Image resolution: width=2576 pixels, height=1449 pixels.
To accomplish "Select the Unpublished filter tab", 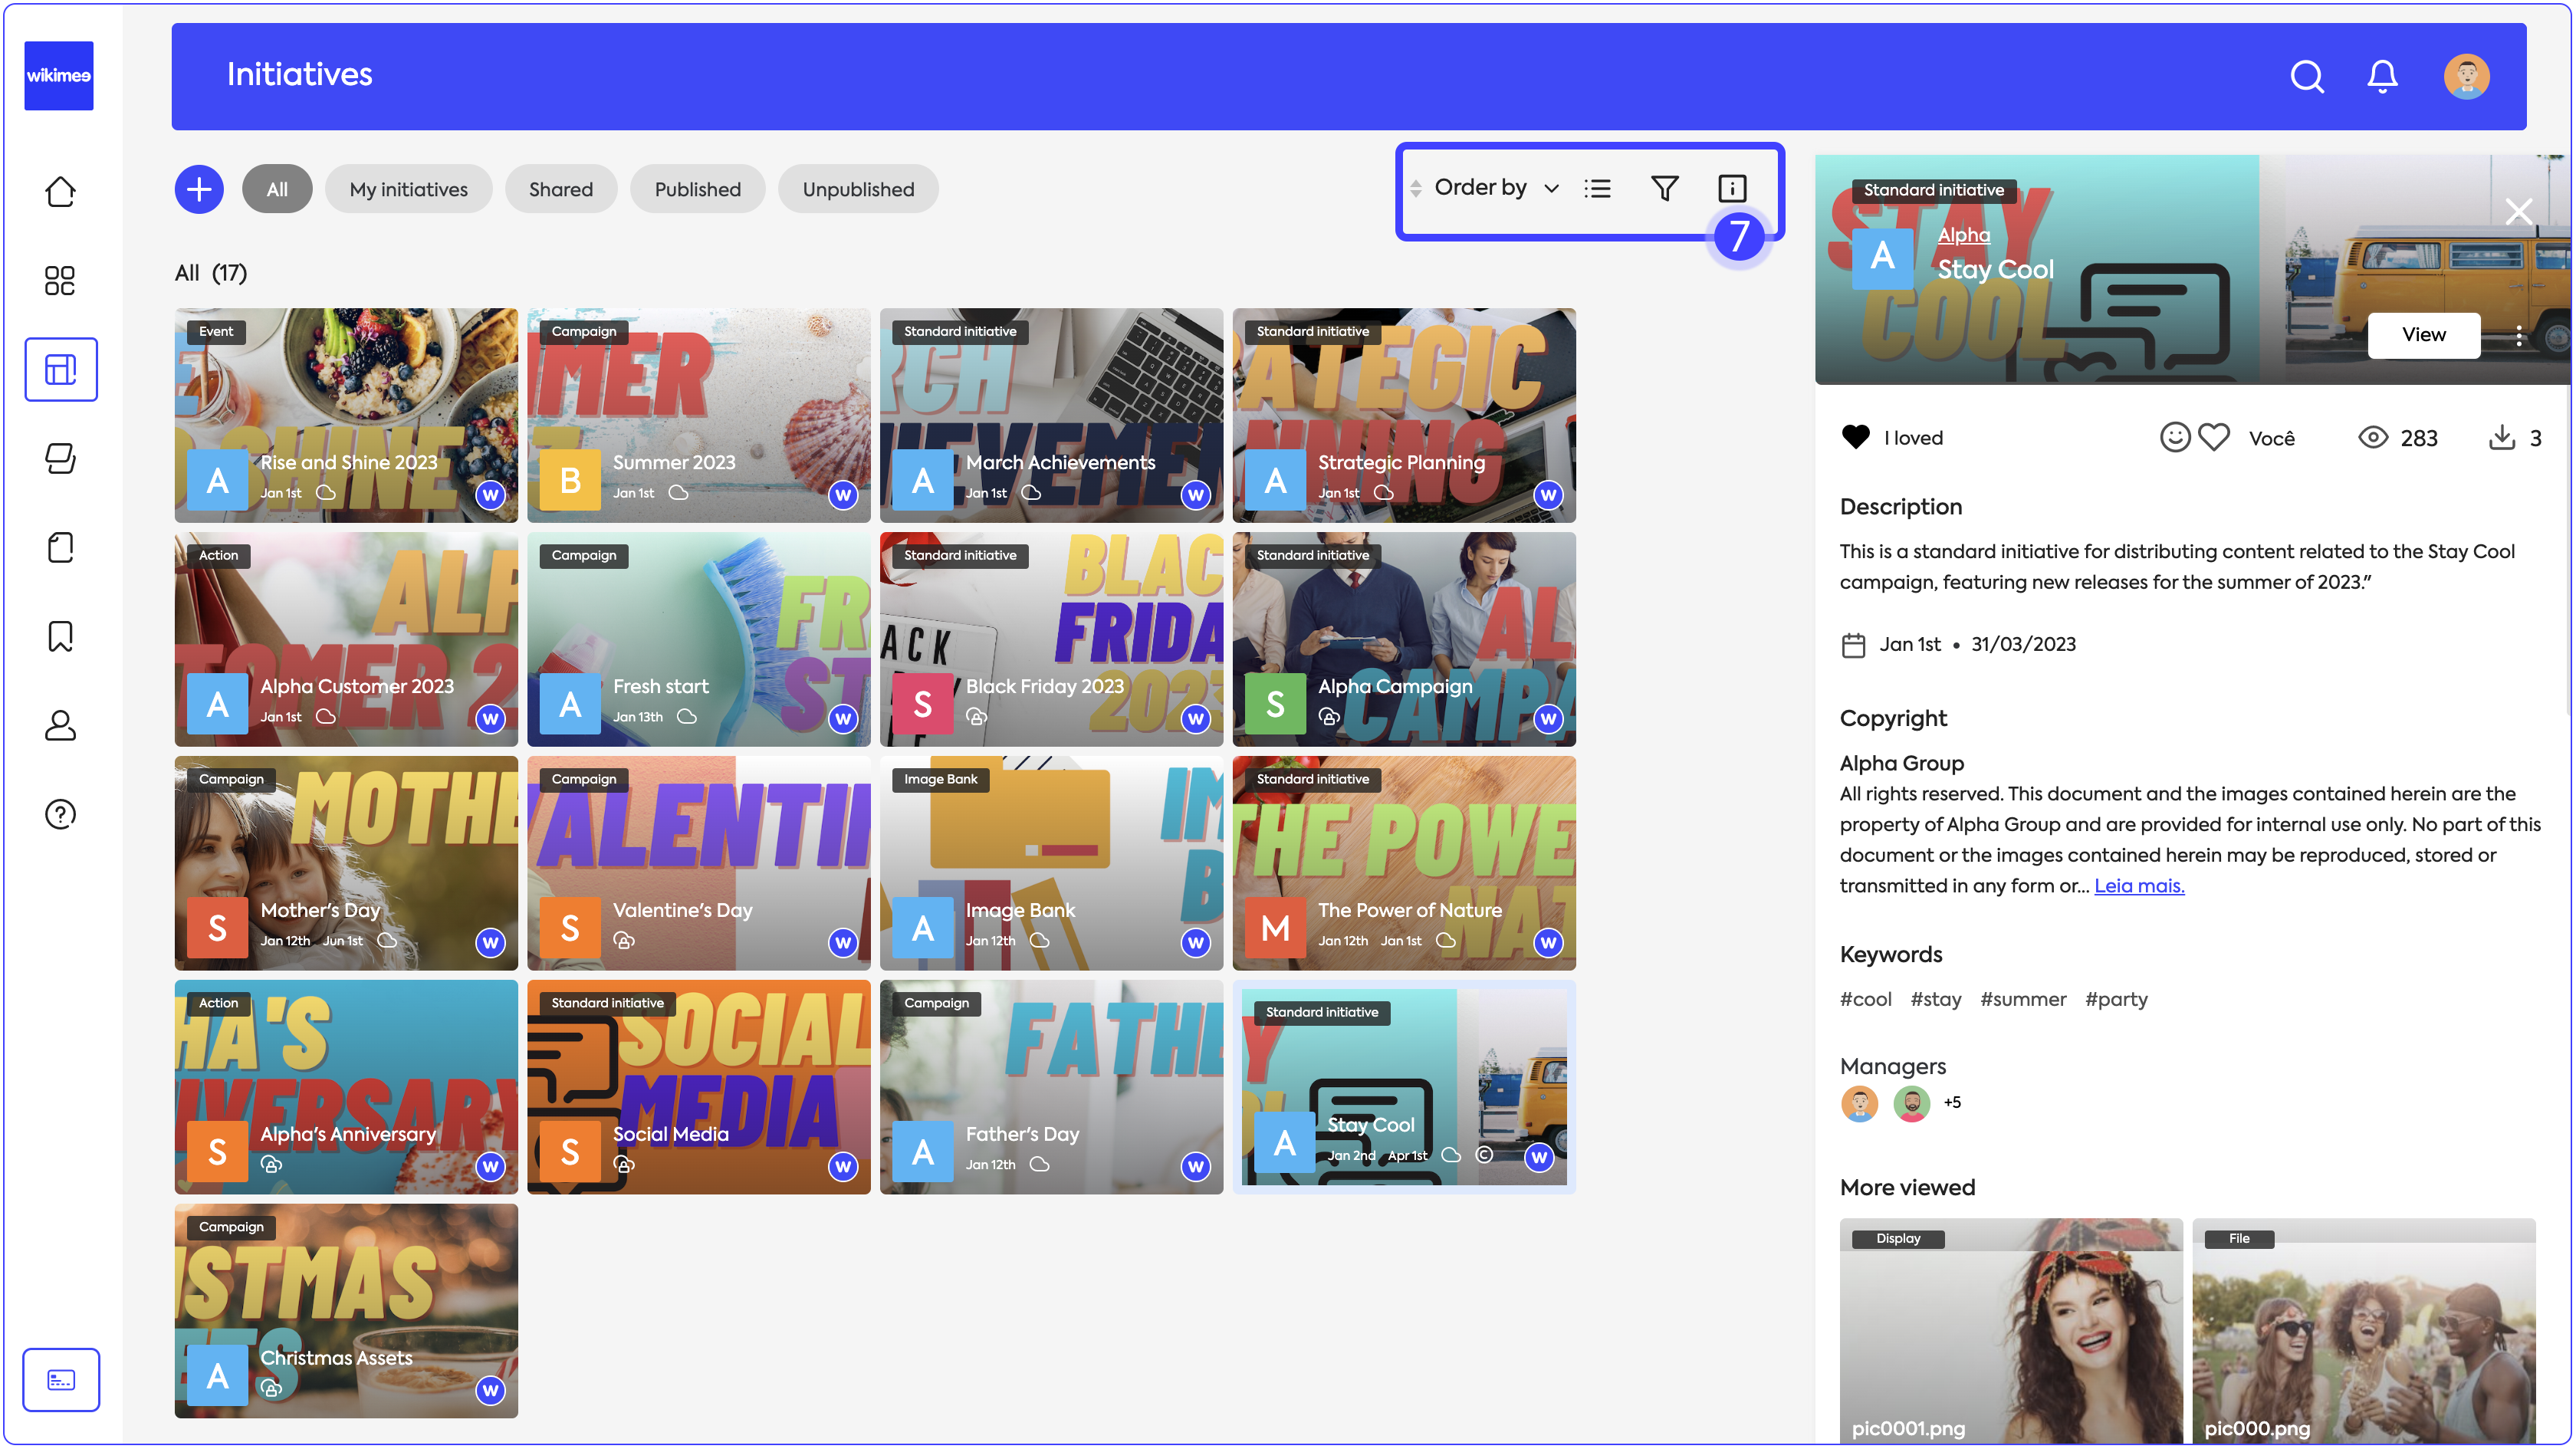I will (x=857, y=189).
